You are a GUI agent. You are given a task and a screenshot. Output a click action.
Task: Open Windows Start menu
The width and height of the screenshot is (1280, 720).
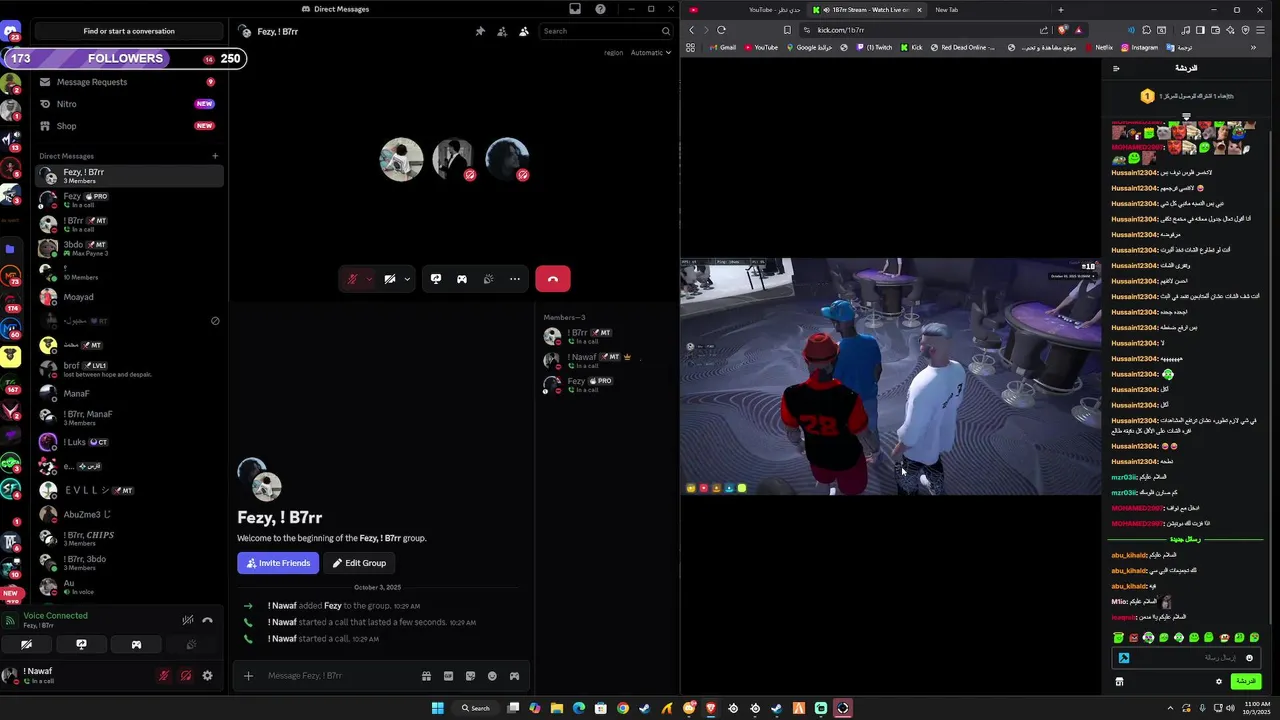(x=437, y=708)
